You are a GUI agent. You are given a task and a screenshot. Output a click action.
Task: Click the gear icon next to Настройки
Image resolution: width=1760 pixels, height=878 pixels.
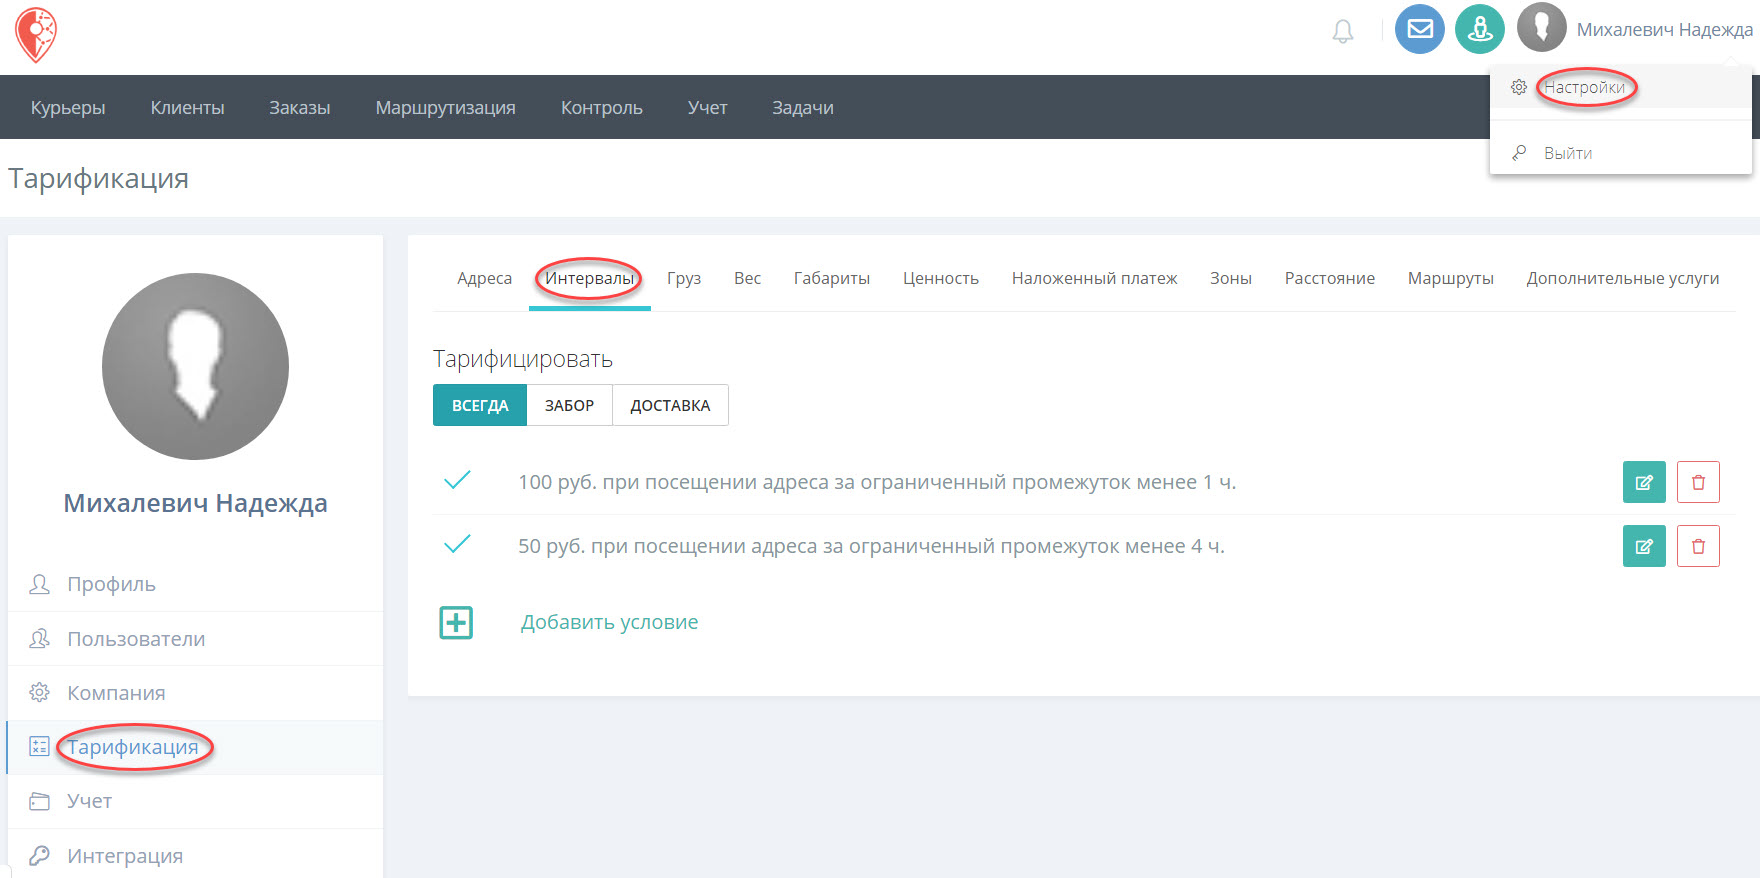point(1519,87)
